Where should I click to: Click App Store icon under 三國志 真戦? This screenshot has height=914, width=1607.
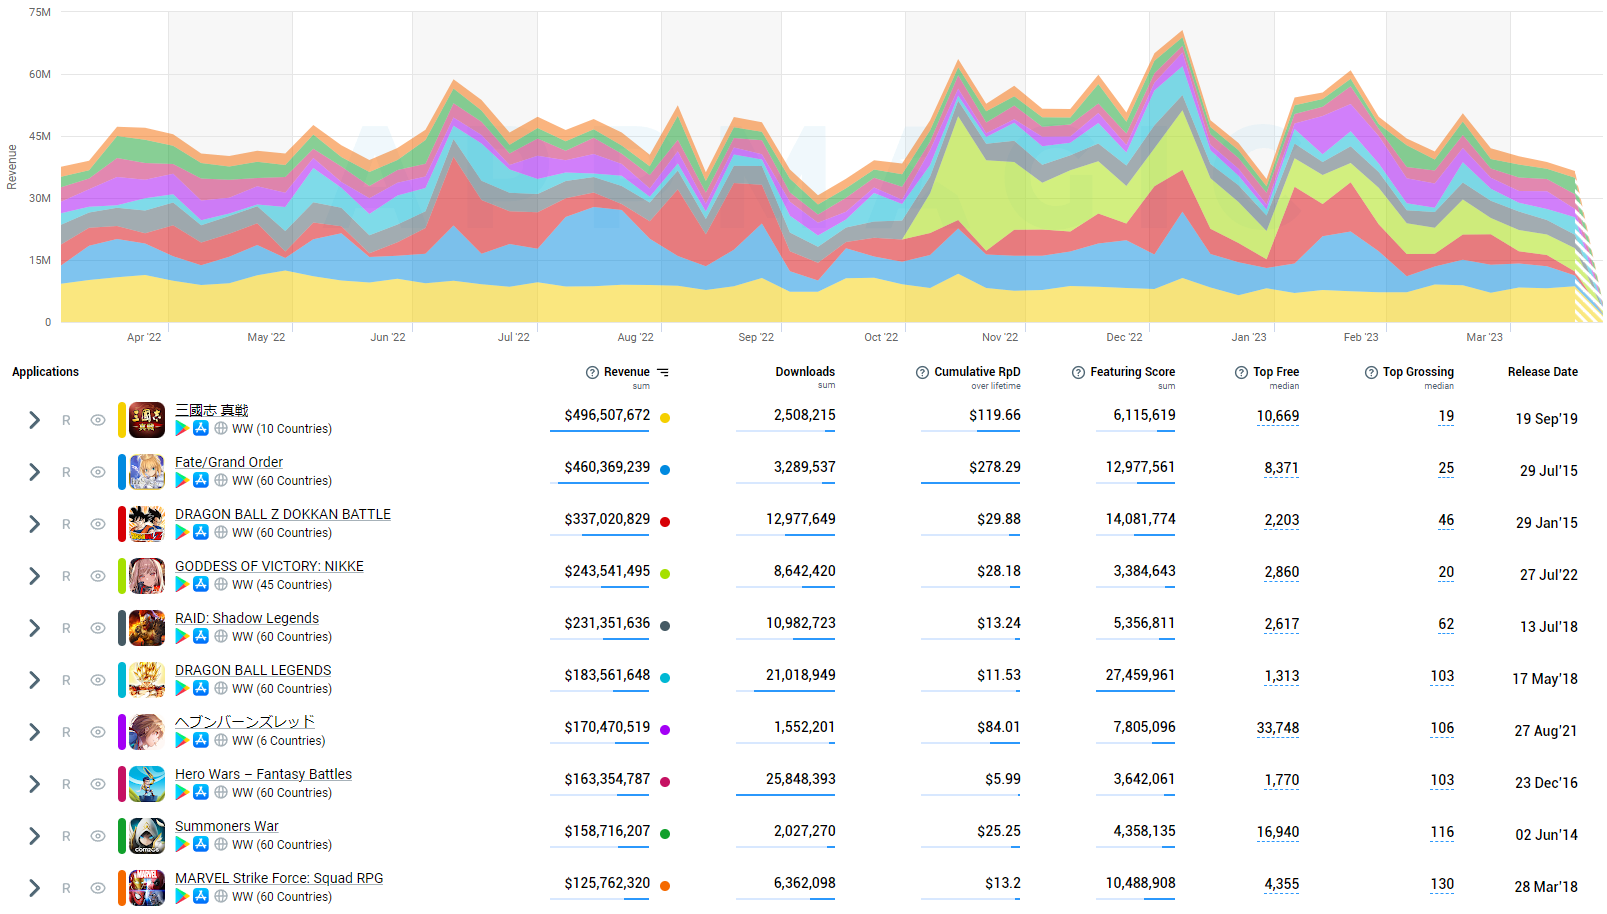201,428
